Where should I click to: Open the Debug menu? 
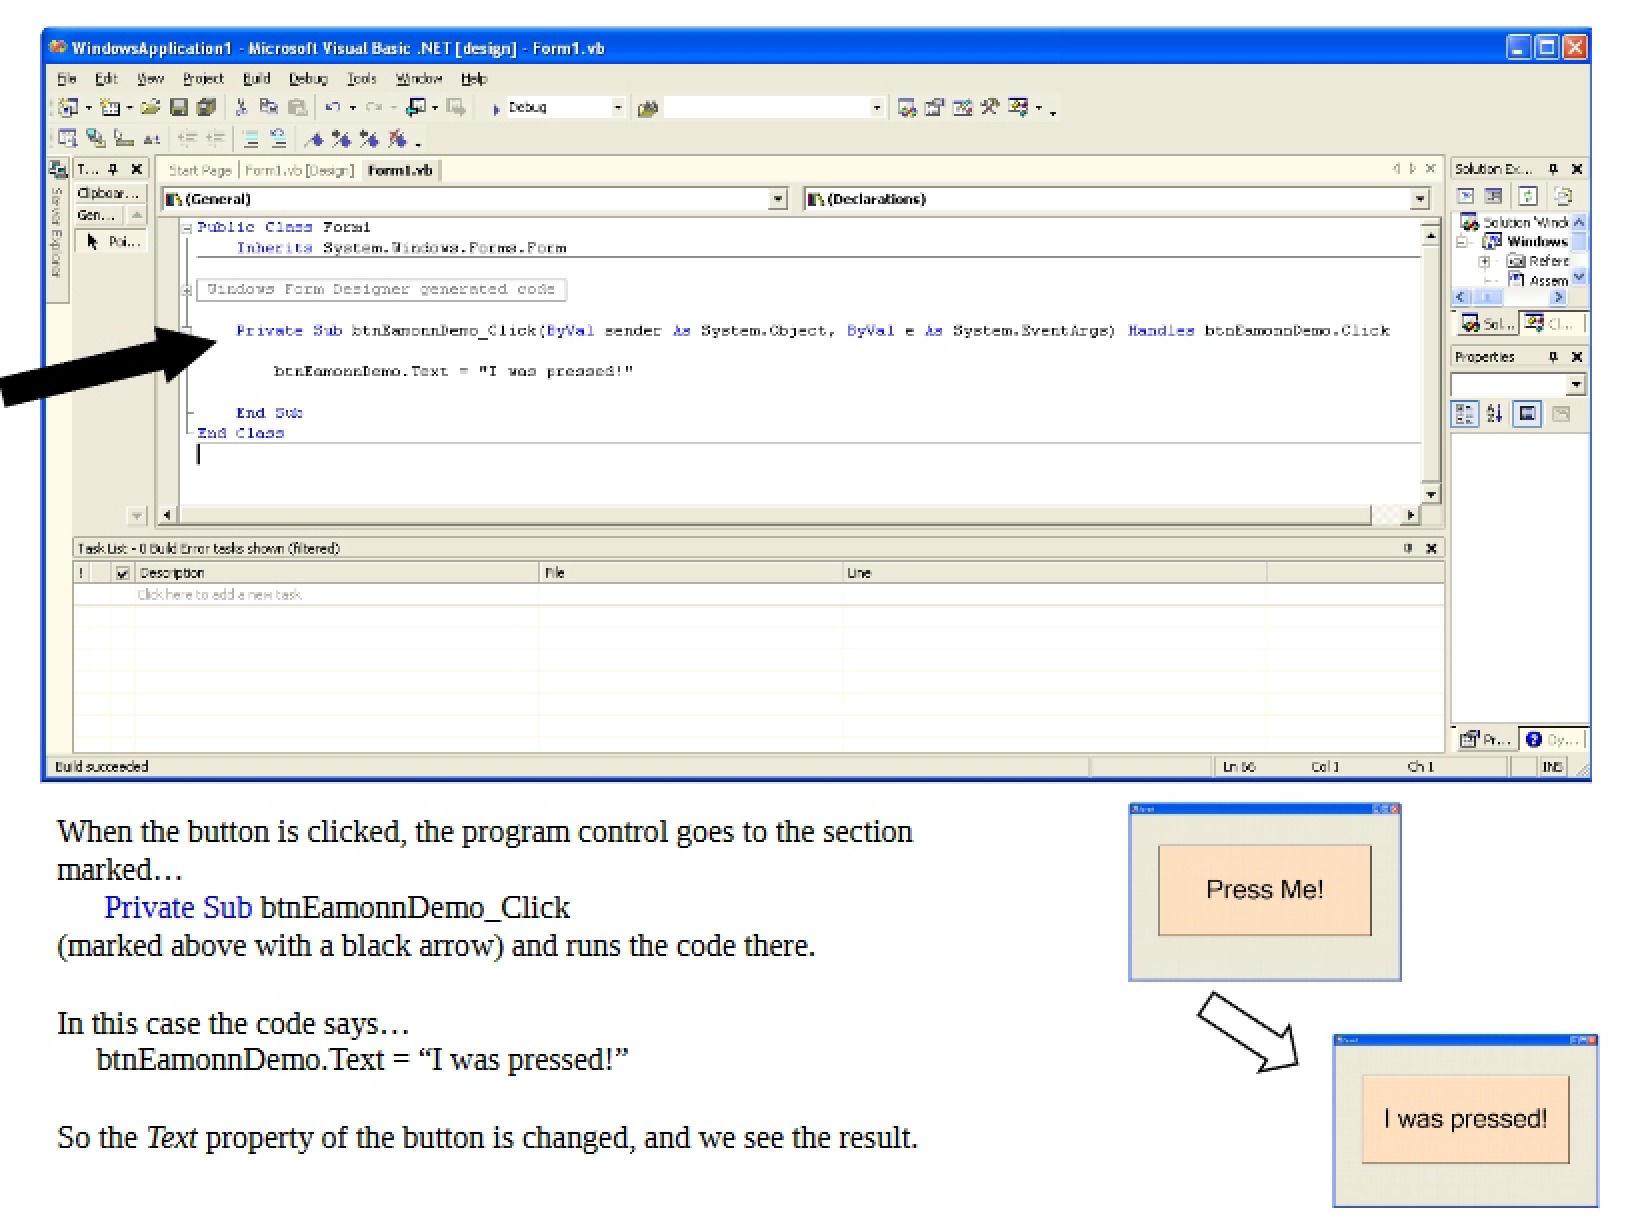(x=308, y=79)
